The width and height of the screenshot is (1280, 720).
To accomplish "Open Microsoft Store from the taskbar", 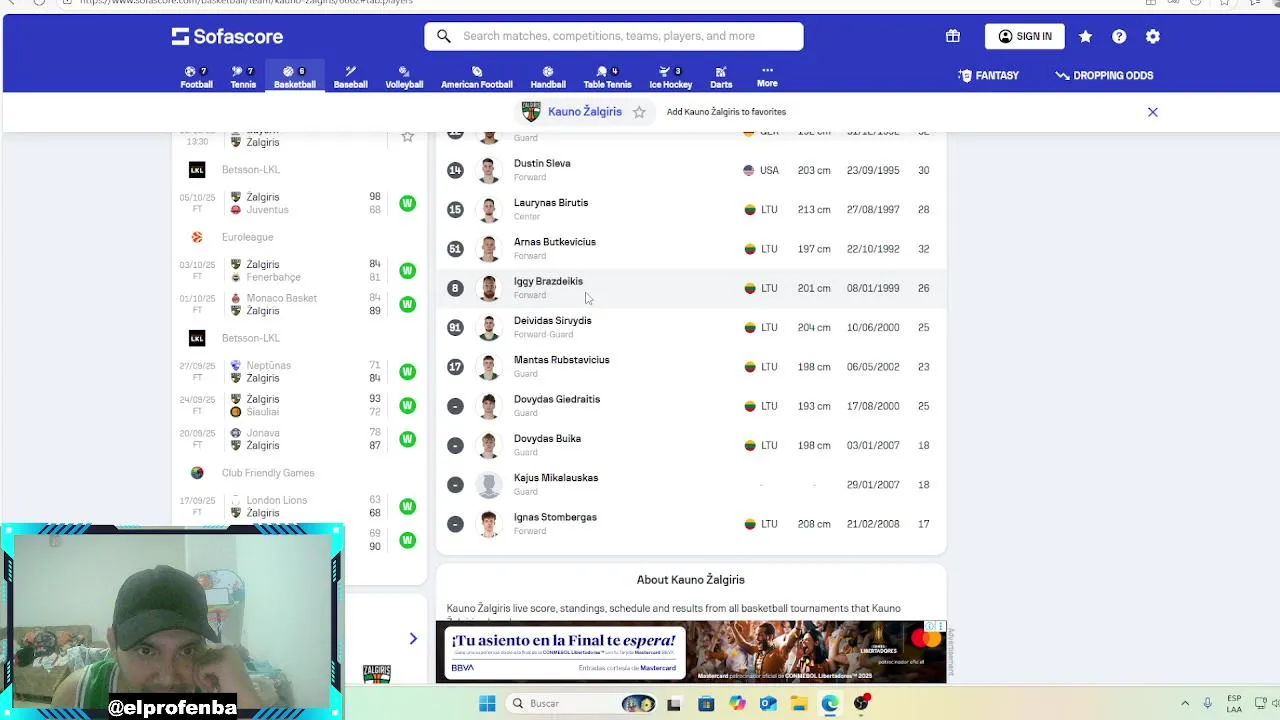I will pyautogui.click(x=706, y=704).
